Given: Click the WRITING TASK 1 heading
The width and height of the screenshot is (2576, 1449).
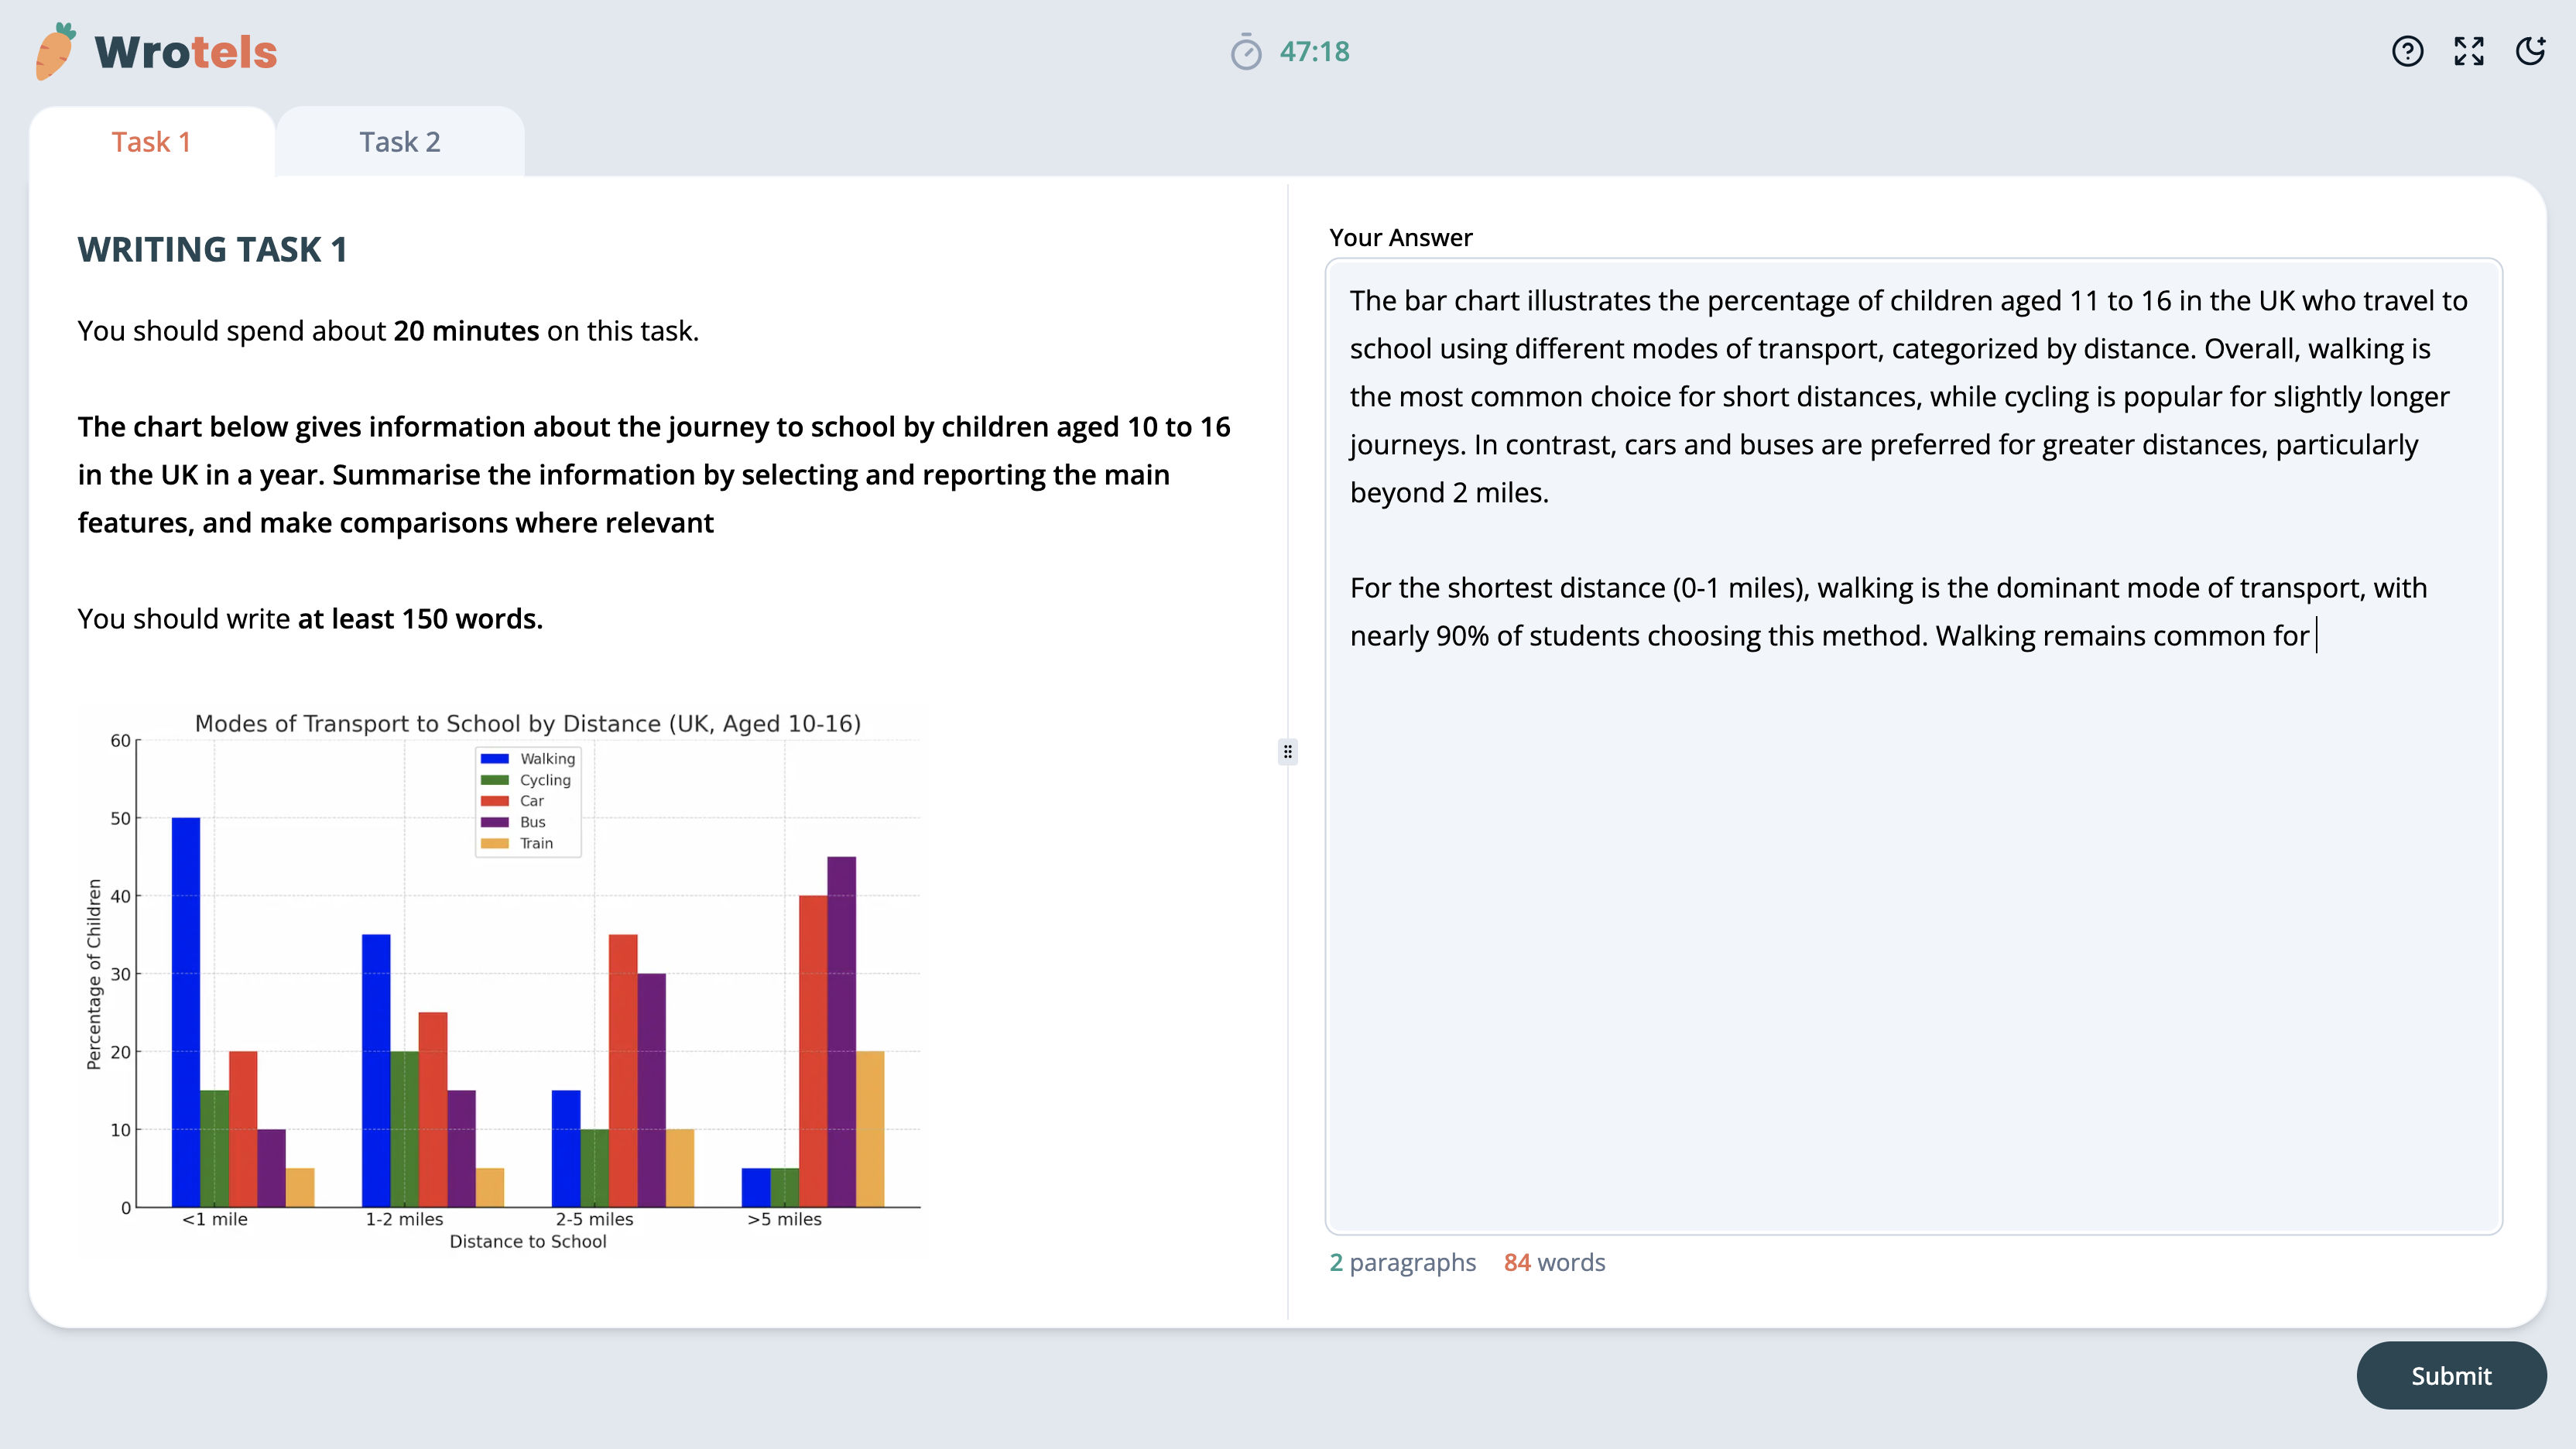Looking at the screenshot, I should (212, 249).
